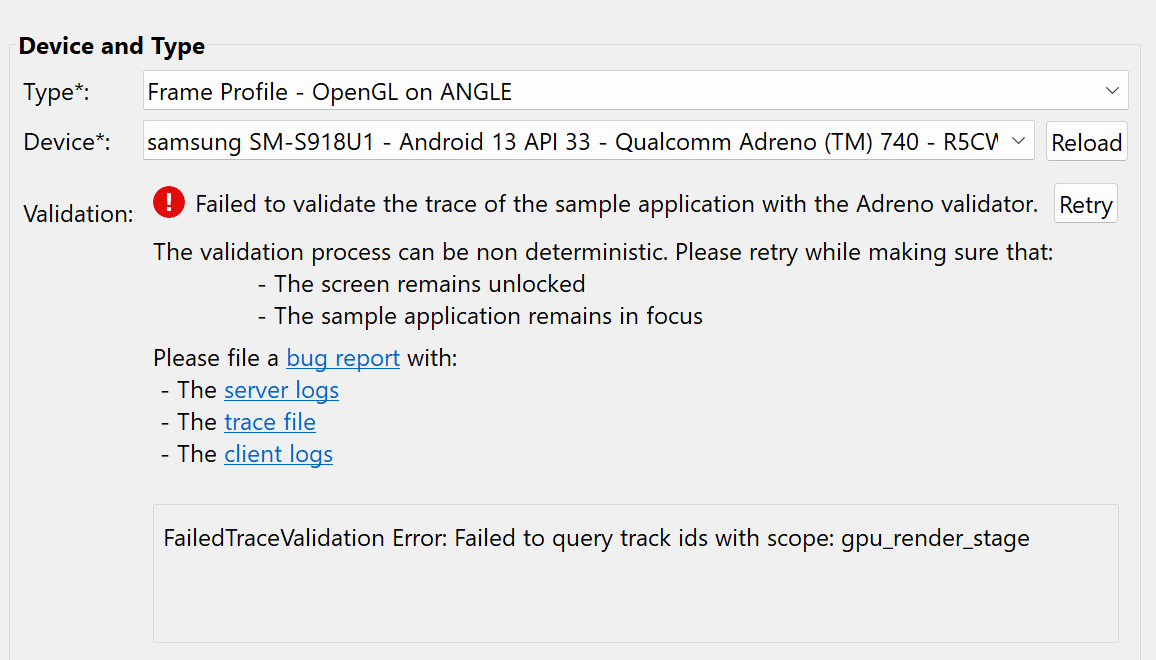Open the Device dropdown chevron
1156x660 pixels.
[x=1018, y=141]
